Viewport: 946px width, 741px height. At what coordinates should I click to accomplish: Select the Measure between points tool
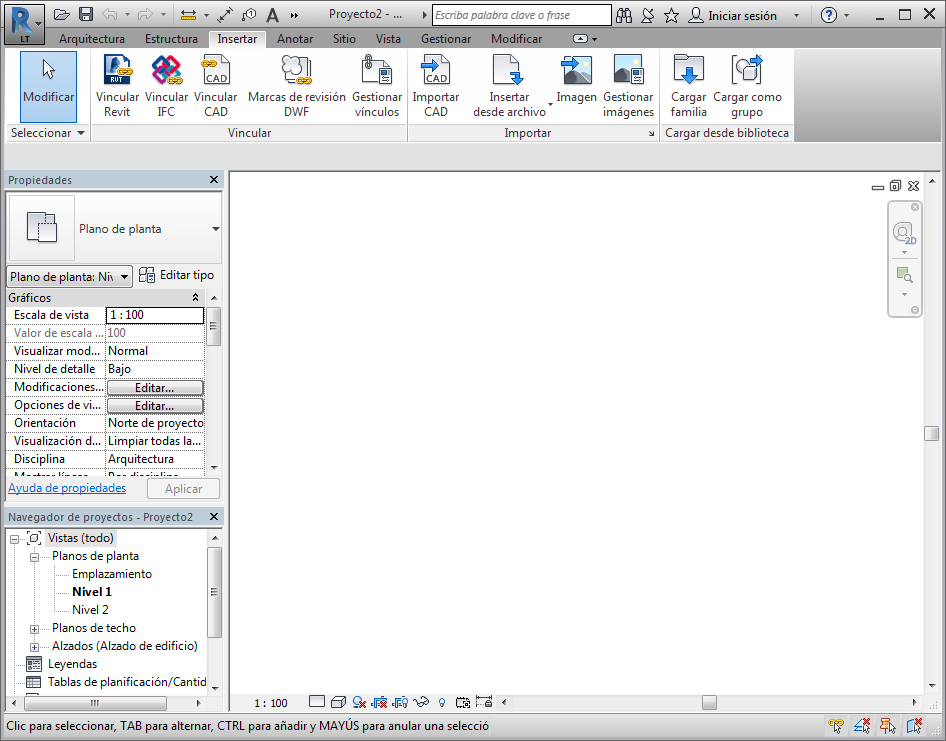pos(189,15)
